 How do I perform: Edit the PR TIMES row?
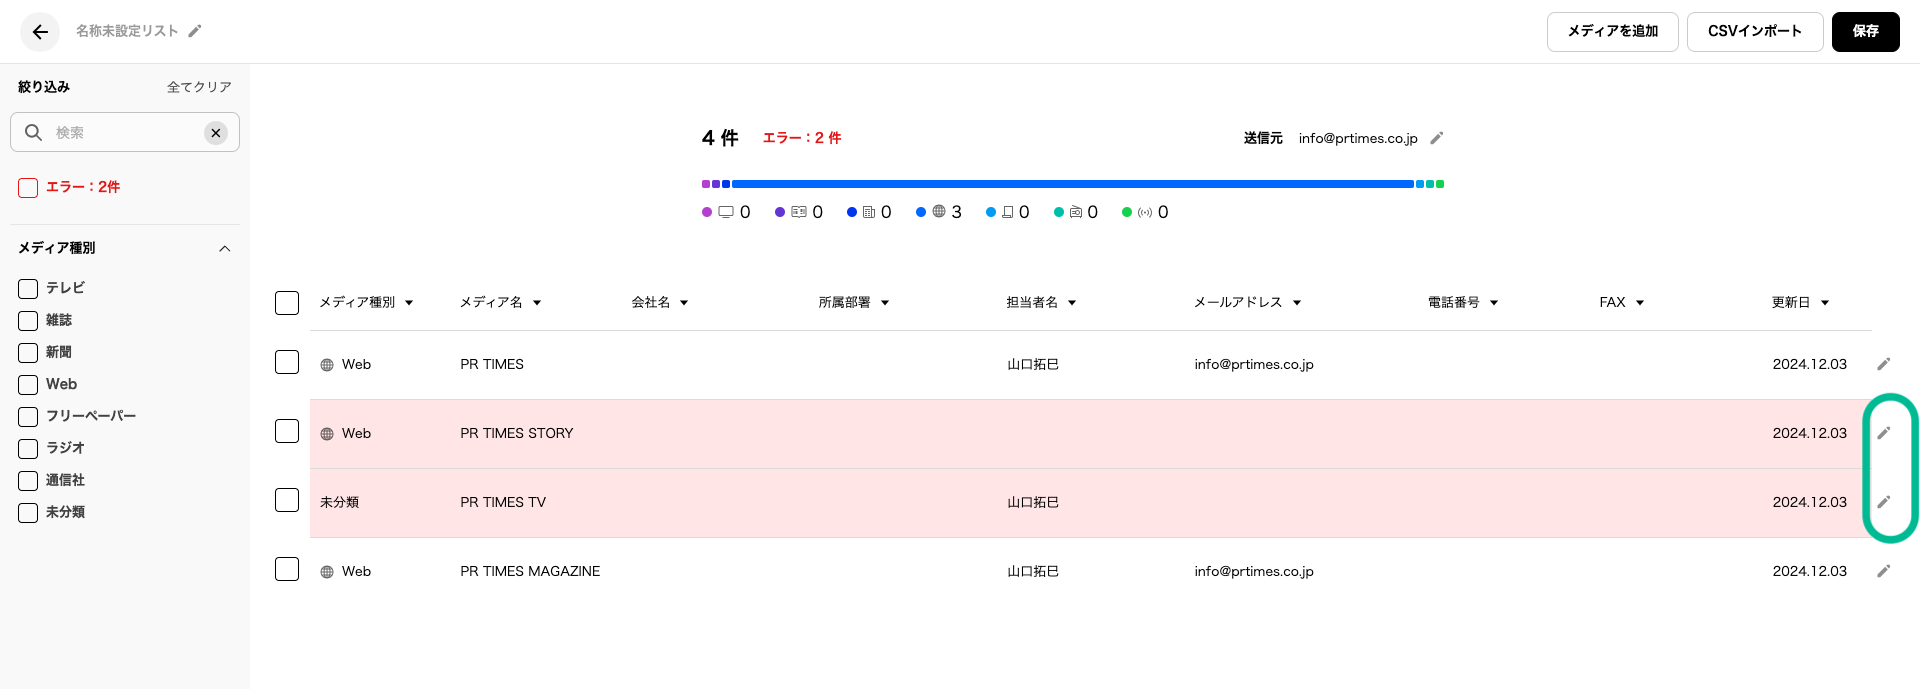pos(1883,364)
